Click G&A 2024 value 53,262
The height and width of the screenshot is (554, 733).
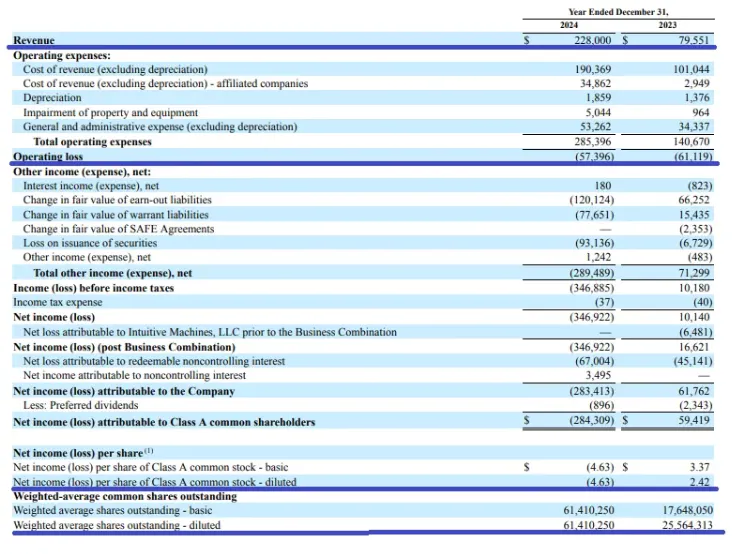tap(596, 126)
